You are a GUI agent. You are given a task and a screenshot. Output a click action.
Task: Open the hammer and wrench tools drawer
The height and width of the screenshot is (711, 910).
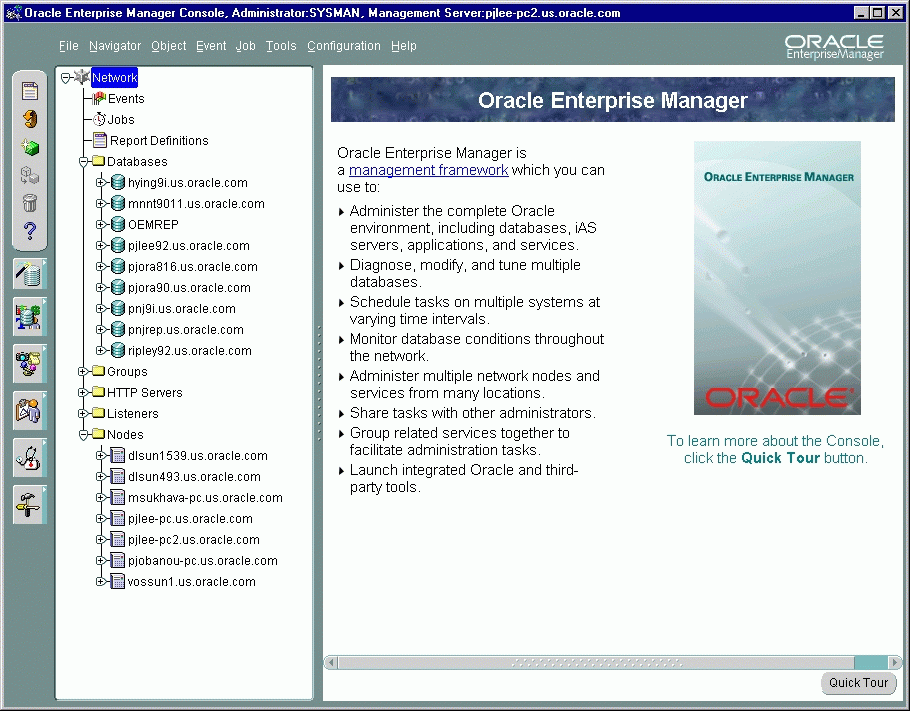tap(29, 504)
